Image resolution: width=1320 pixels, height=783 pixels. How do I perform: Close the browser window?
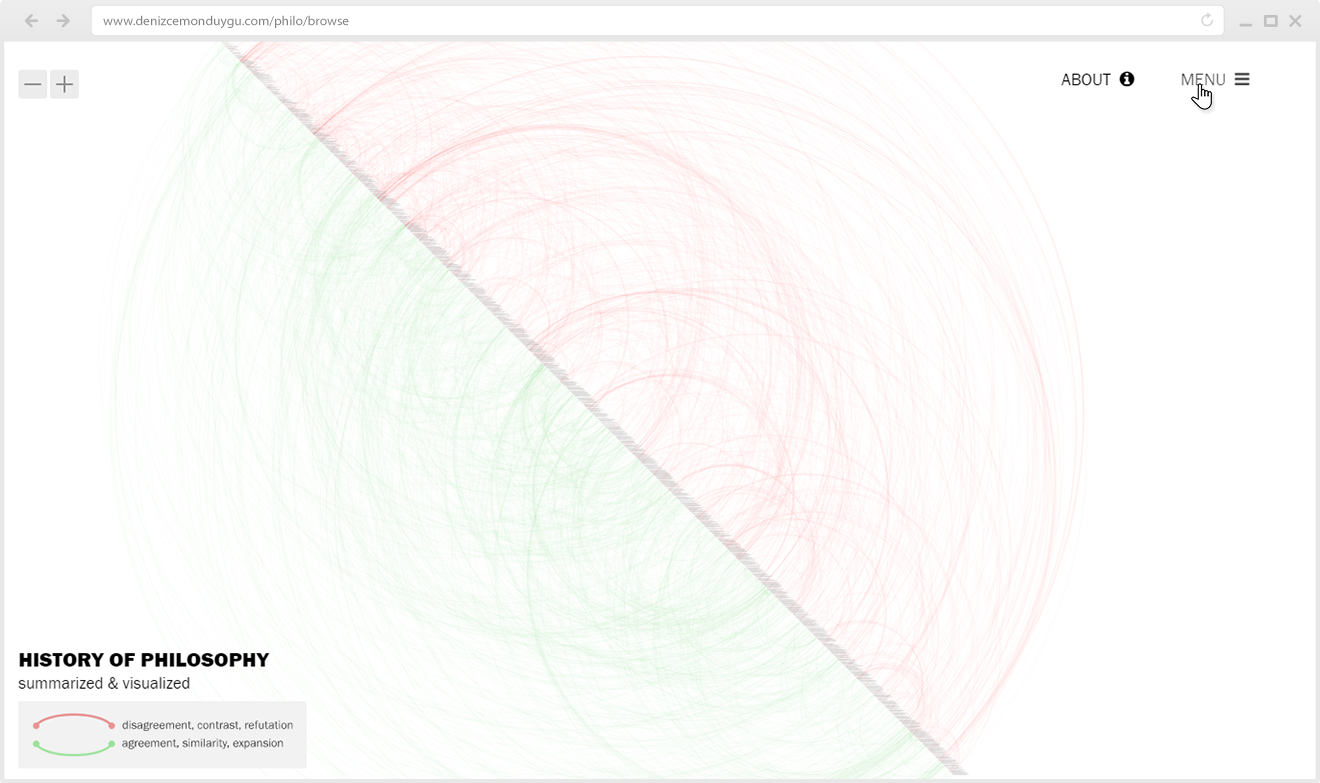click(x=1295, y=21)
